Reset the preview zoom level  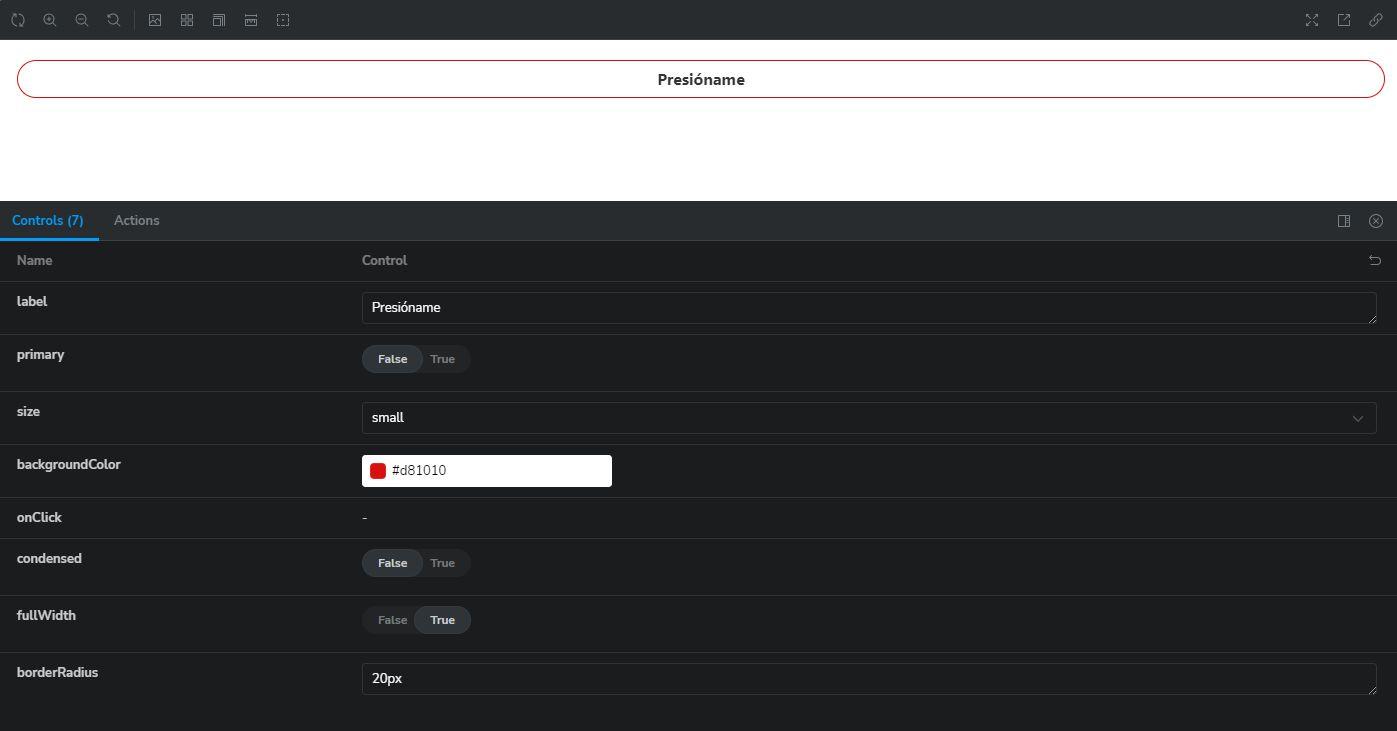tap(114, 20)
